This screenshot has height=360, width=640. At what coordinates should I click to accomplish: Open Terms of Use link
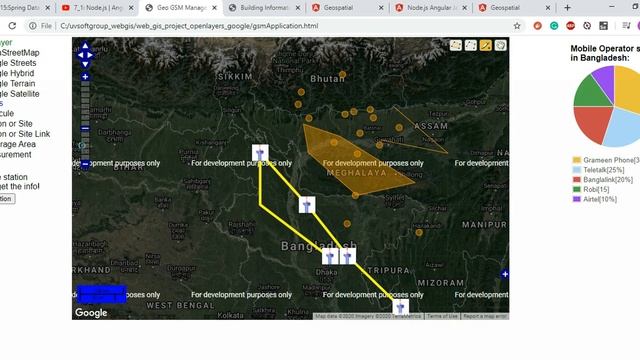(442, 316)
